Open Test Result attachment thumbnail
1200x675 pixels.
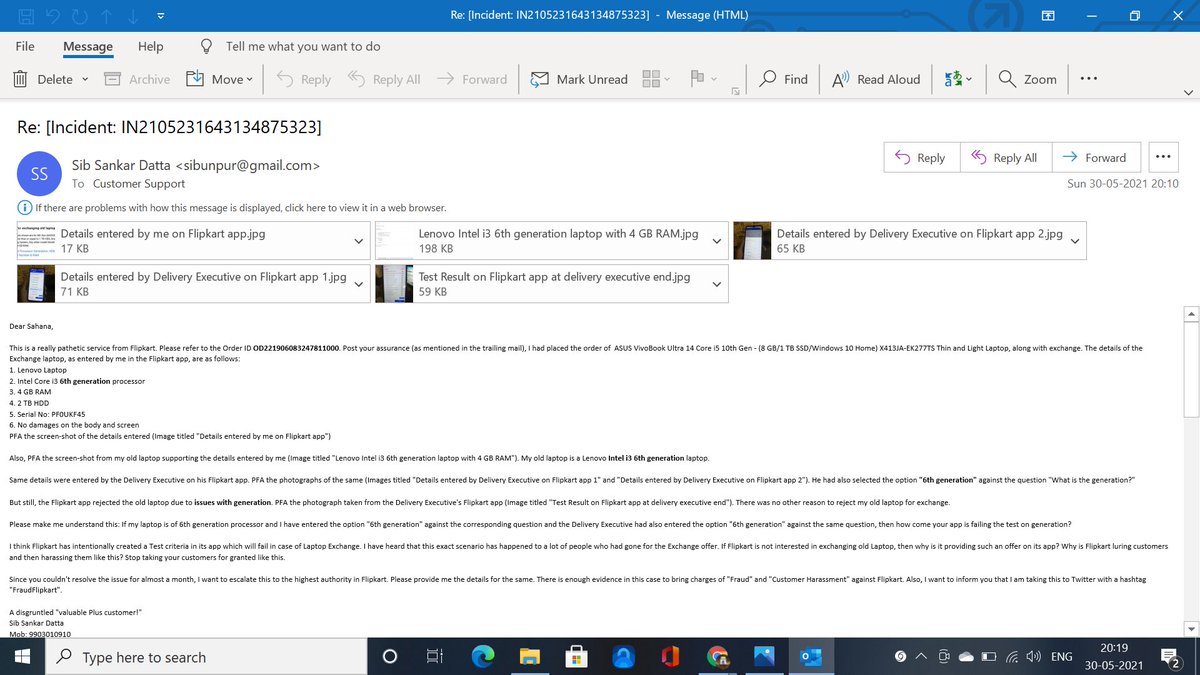(x=394, y=284)
